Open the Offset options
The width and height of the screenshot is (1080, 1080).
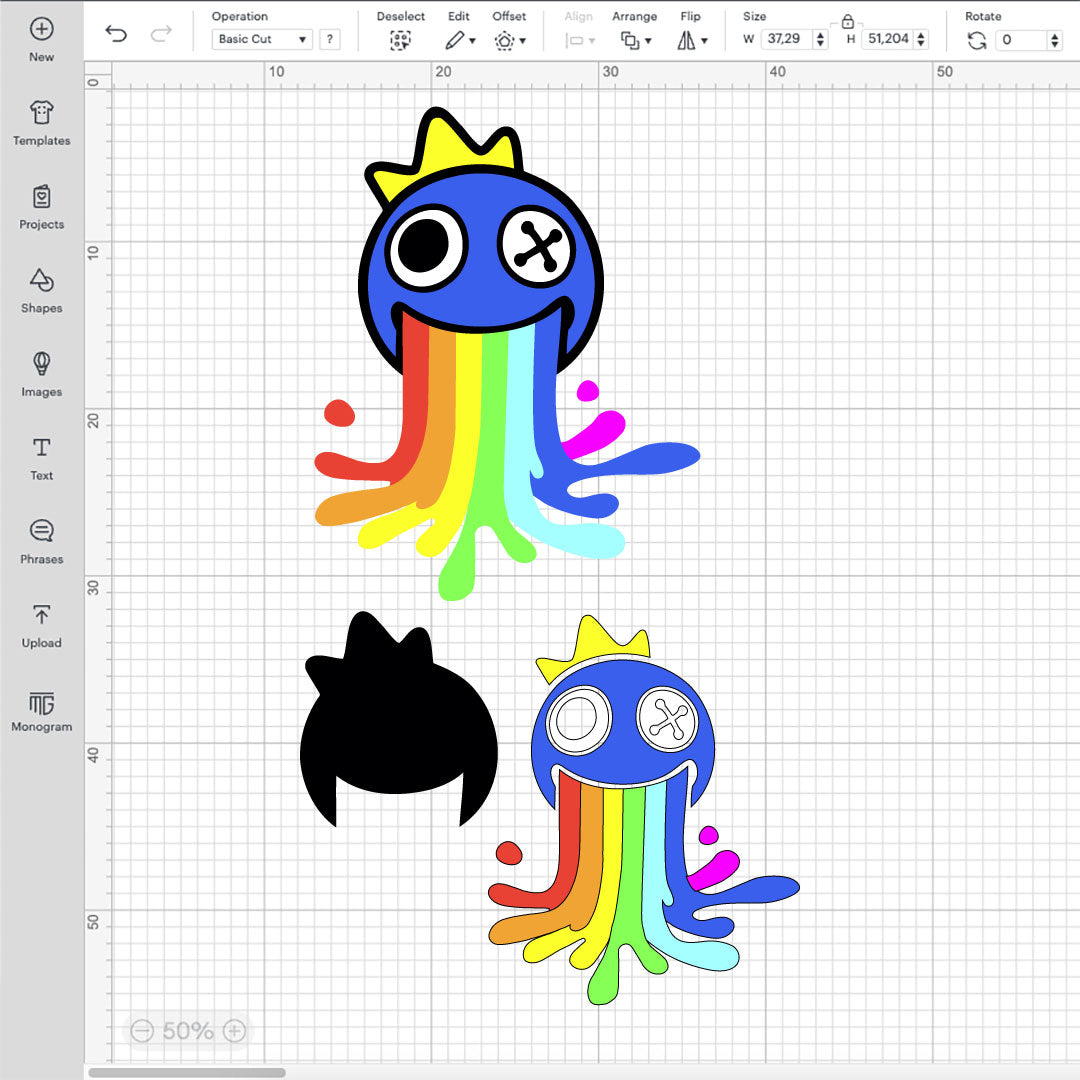point(510,41)
